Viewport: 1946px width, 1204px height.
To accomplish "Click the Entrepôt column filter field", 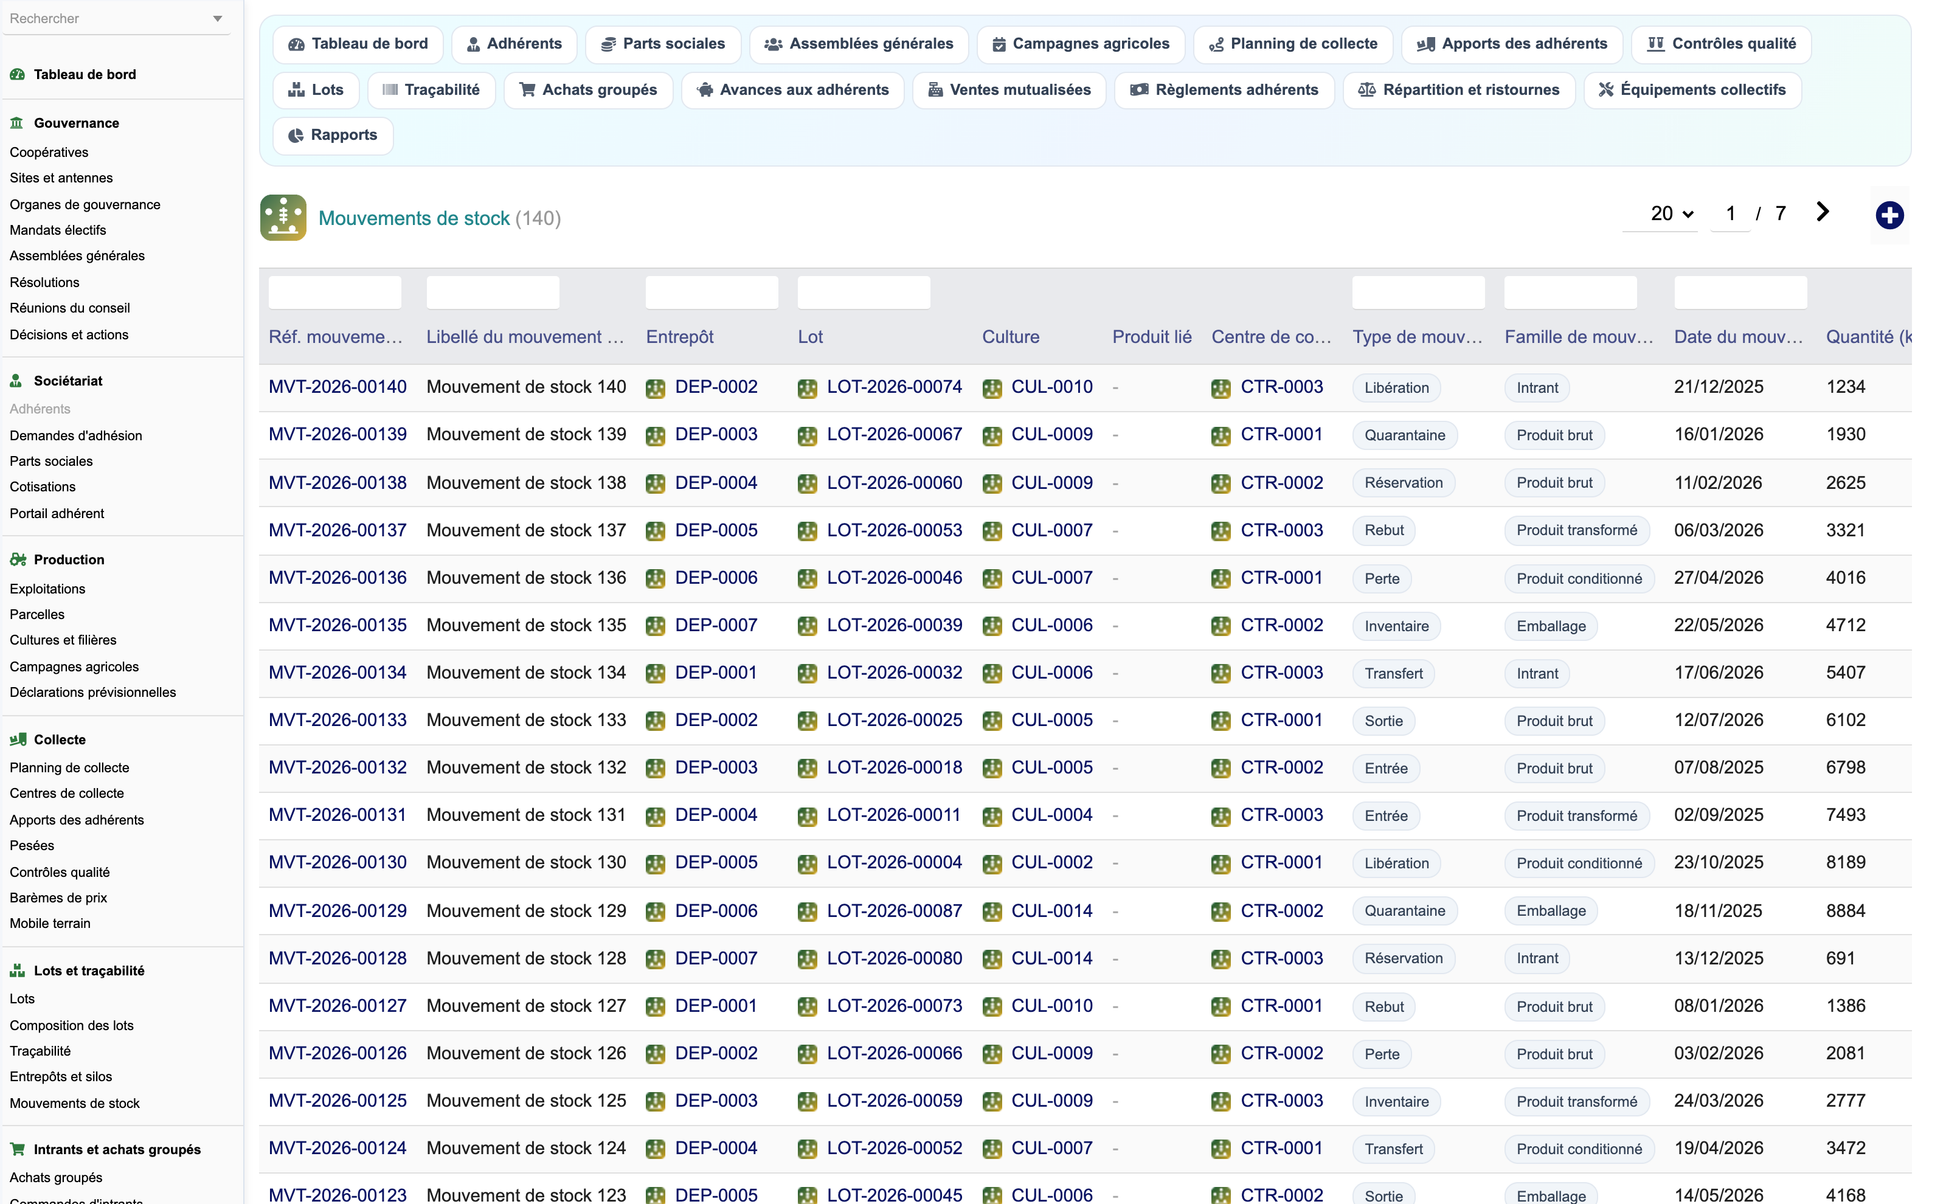I will point(712,292).
